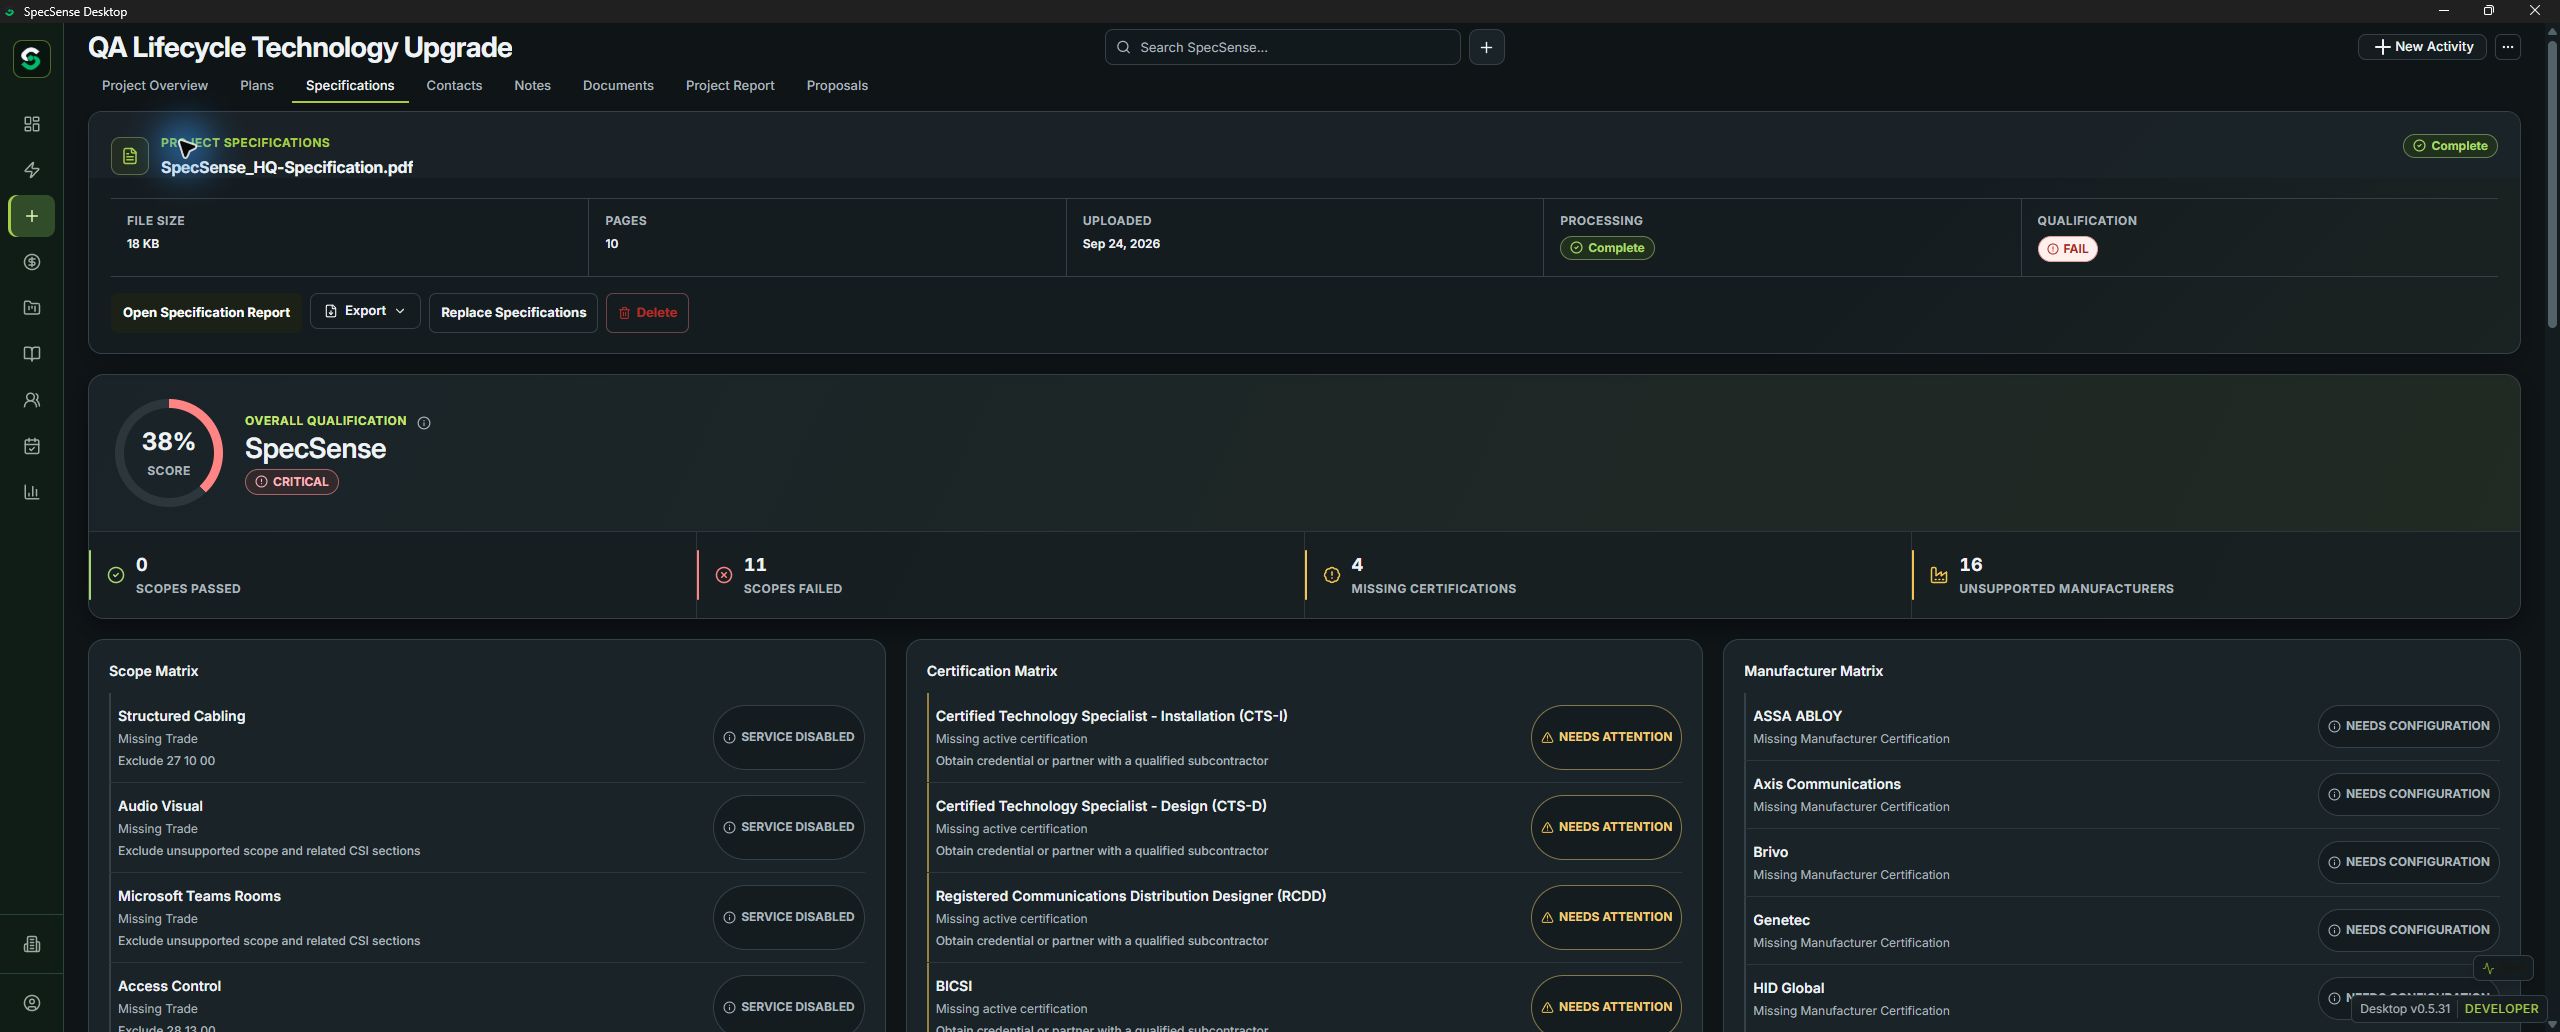Open the contacts people icon in the sidebar

[32, 400]
